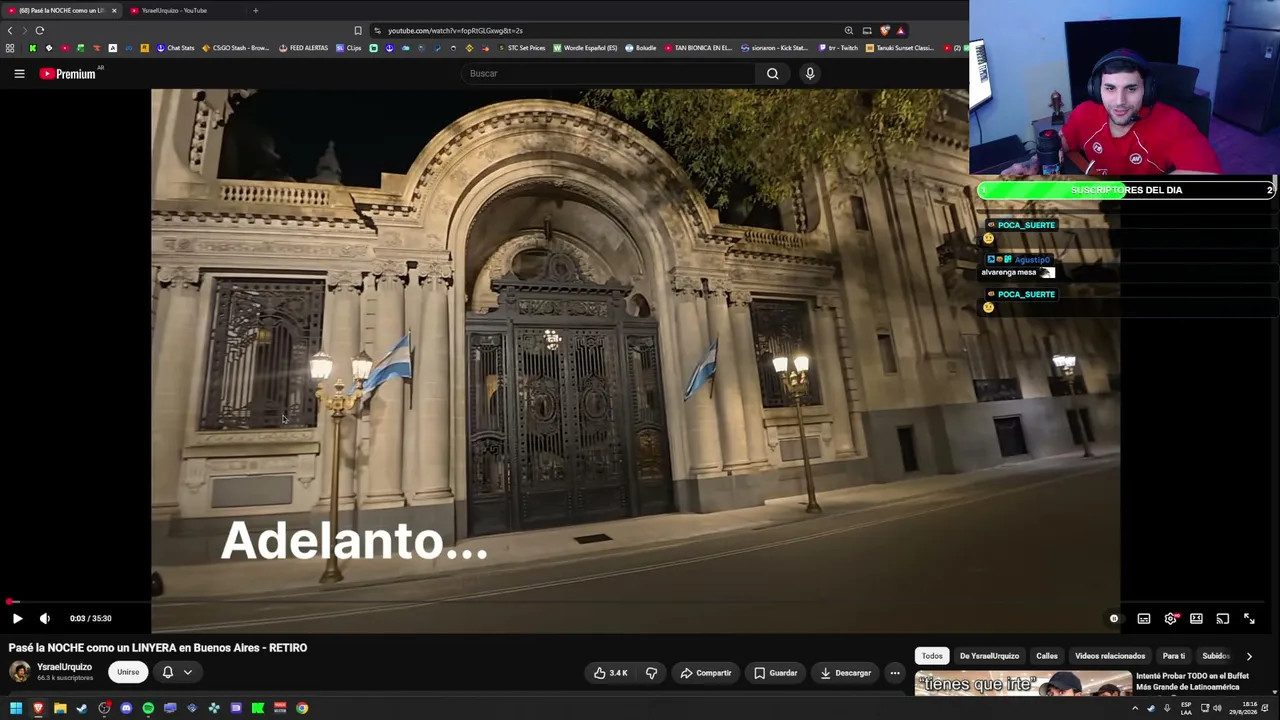Open player settings gear
This screenshot has height=720, width=1280.
click(1171, 618)
